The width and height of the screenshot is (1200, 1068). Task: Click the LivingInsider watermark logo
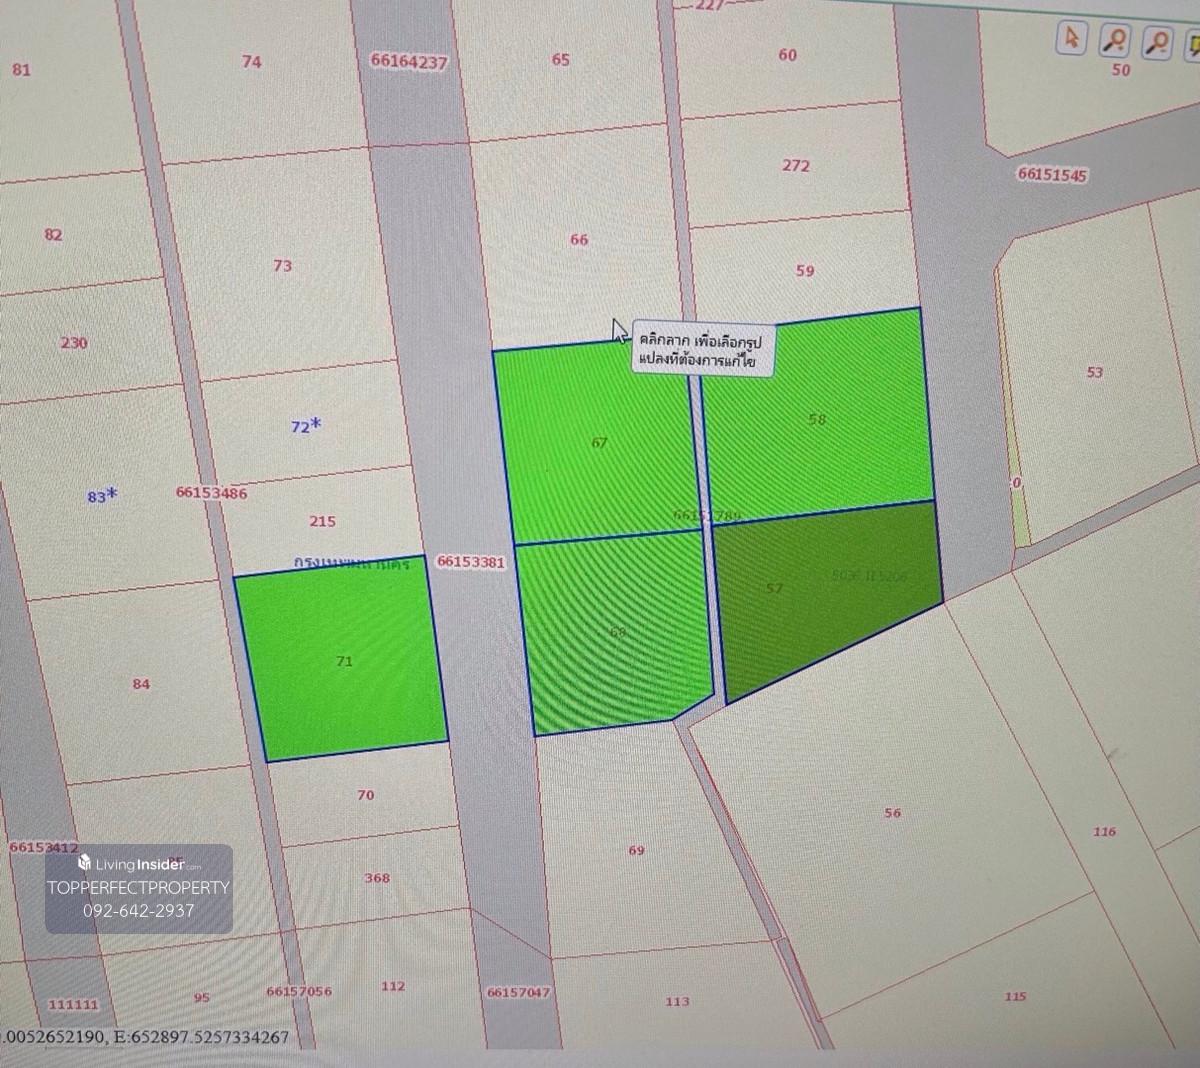coord(139,864)
